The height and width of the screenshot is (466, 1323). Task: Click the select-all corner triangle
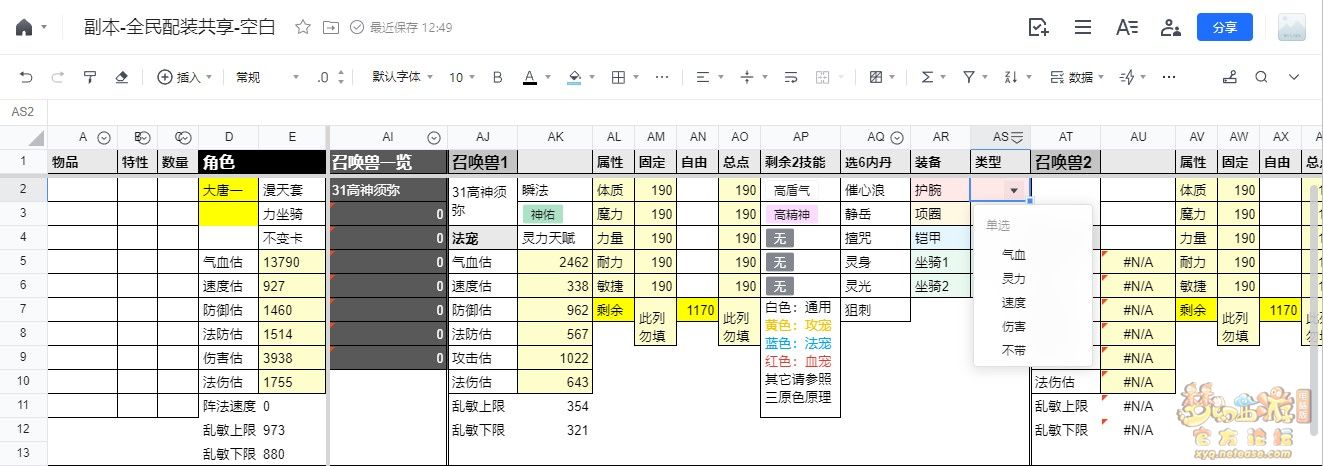[35, 138]
